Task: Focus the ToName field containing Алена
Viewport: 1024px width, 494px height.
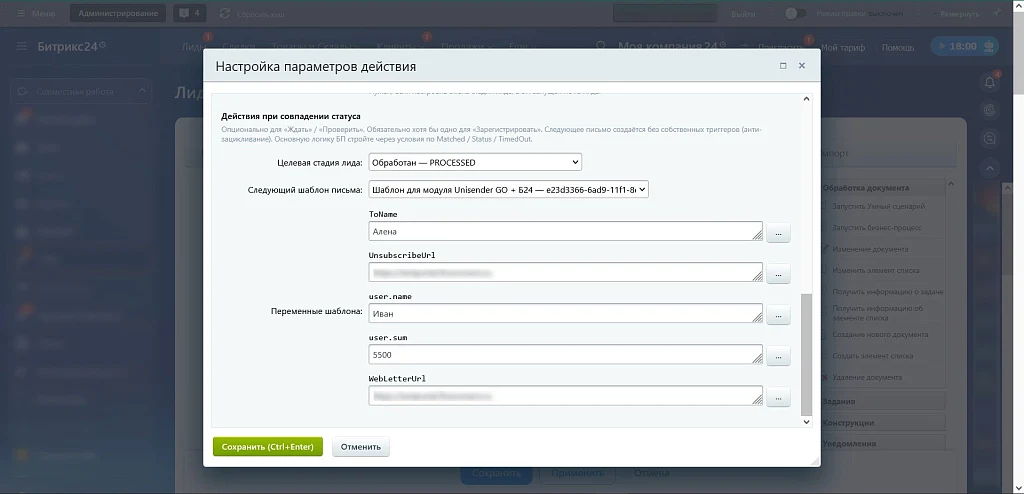Action: [566, 231]
